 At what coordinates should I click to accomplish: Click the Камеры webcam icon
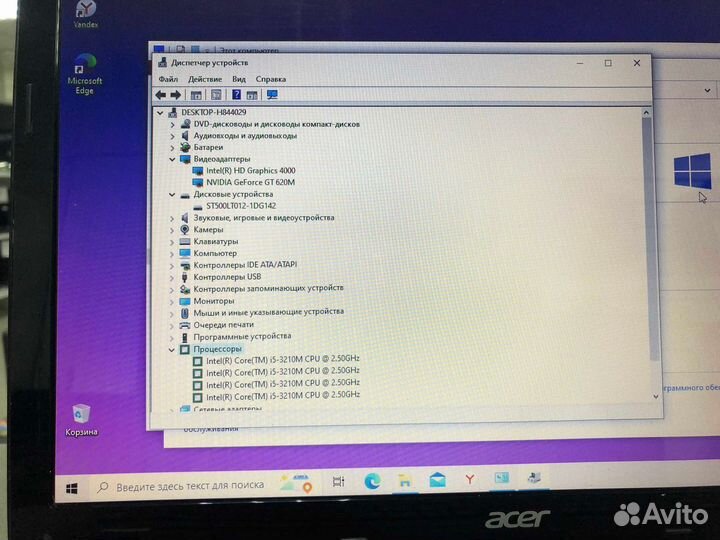pos(185,230)
